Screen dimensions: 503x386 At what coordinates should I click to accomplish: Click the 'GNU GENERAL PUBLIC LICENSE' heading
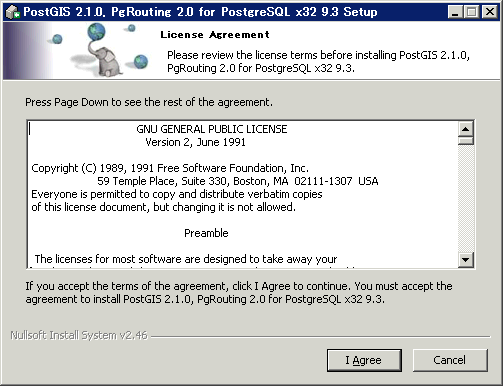click(x=212, y=129)
